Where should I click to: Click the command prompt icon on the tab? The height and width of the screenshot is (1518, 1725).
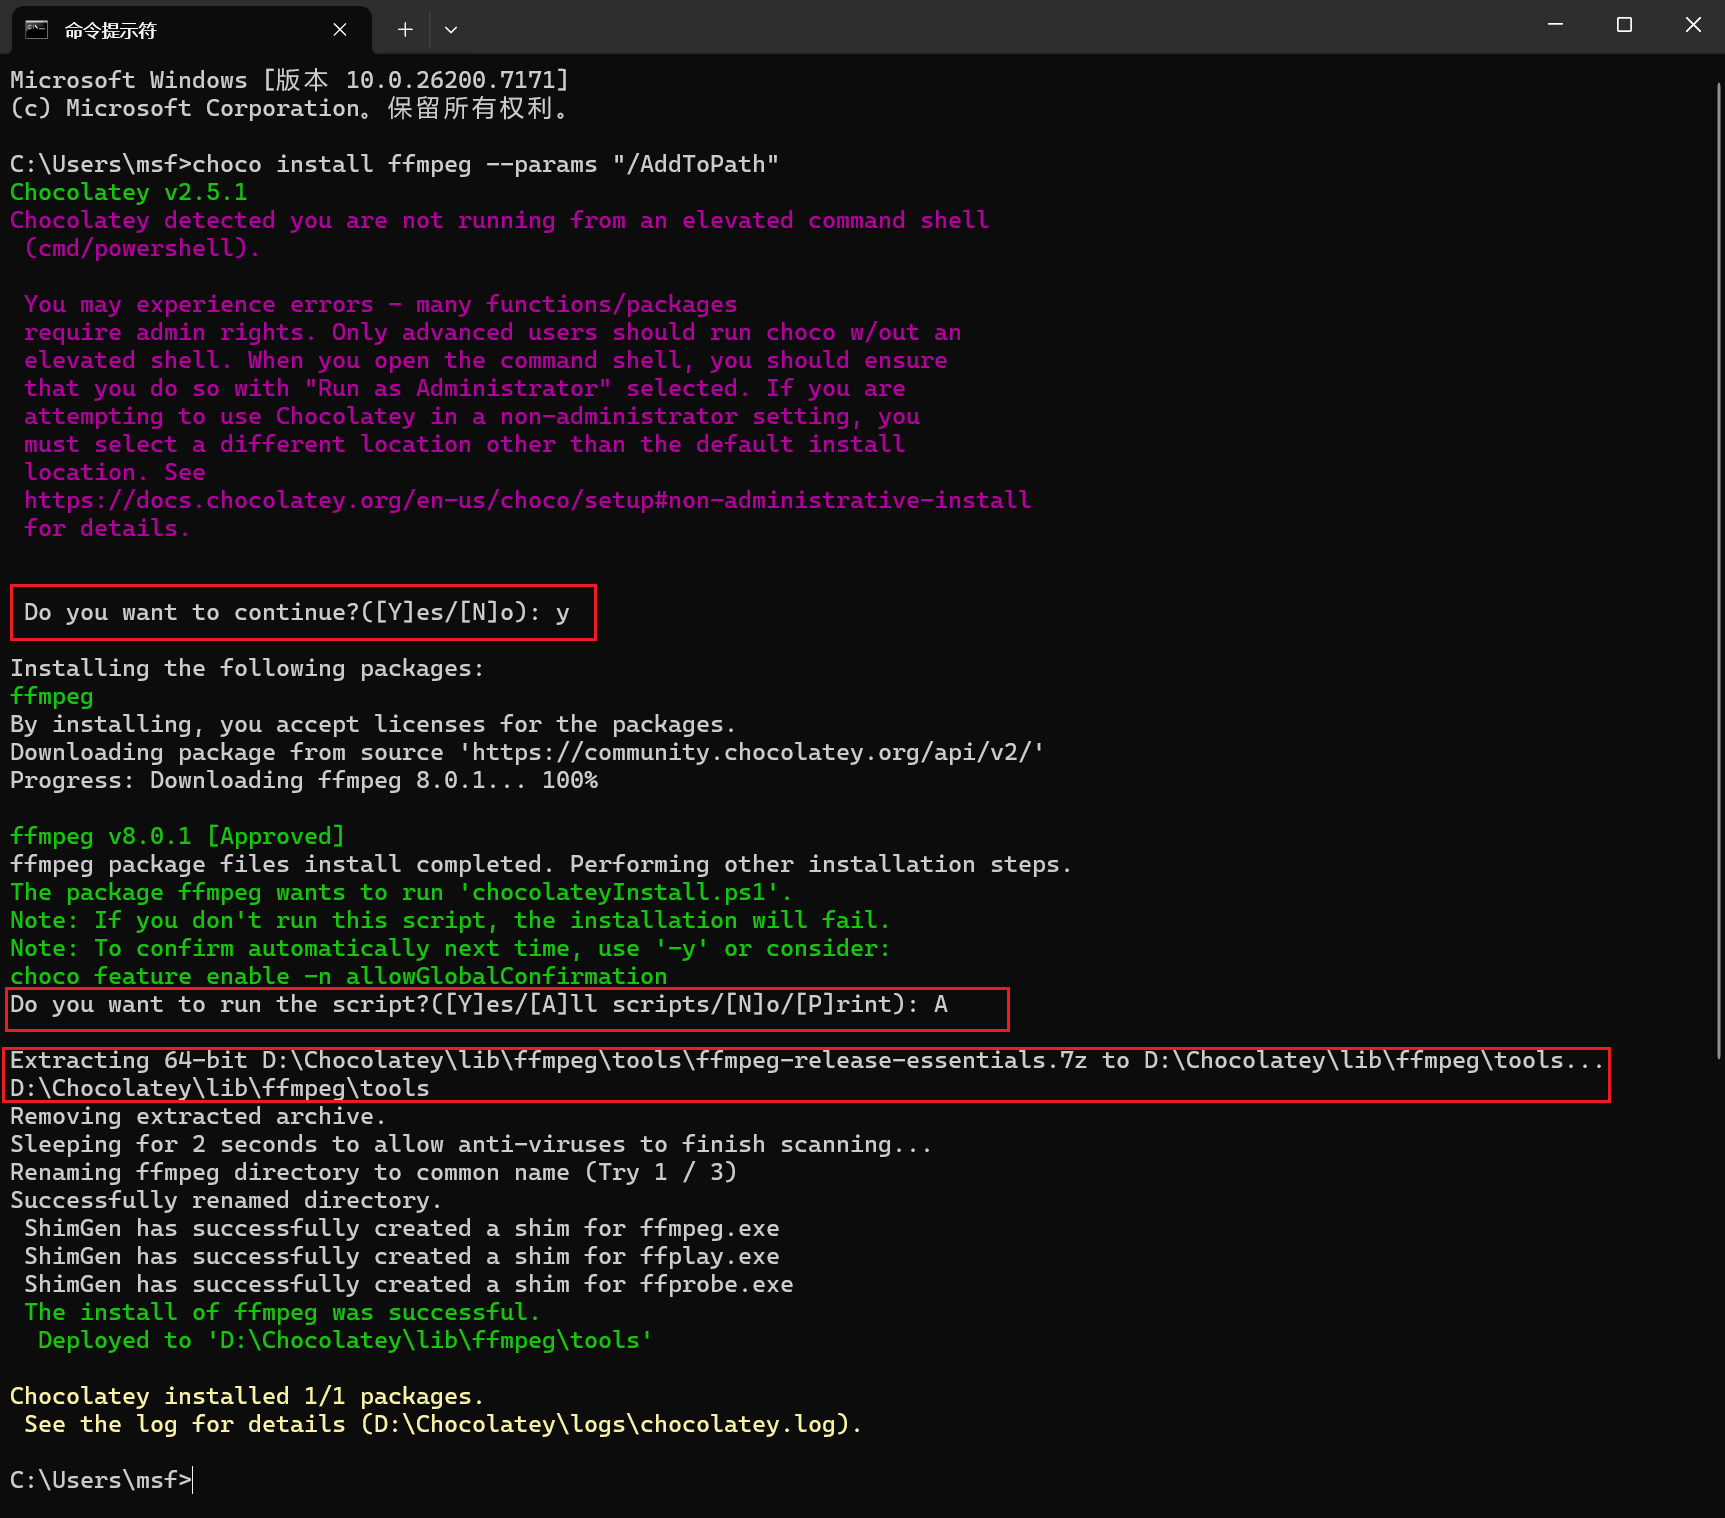[36, 29]
